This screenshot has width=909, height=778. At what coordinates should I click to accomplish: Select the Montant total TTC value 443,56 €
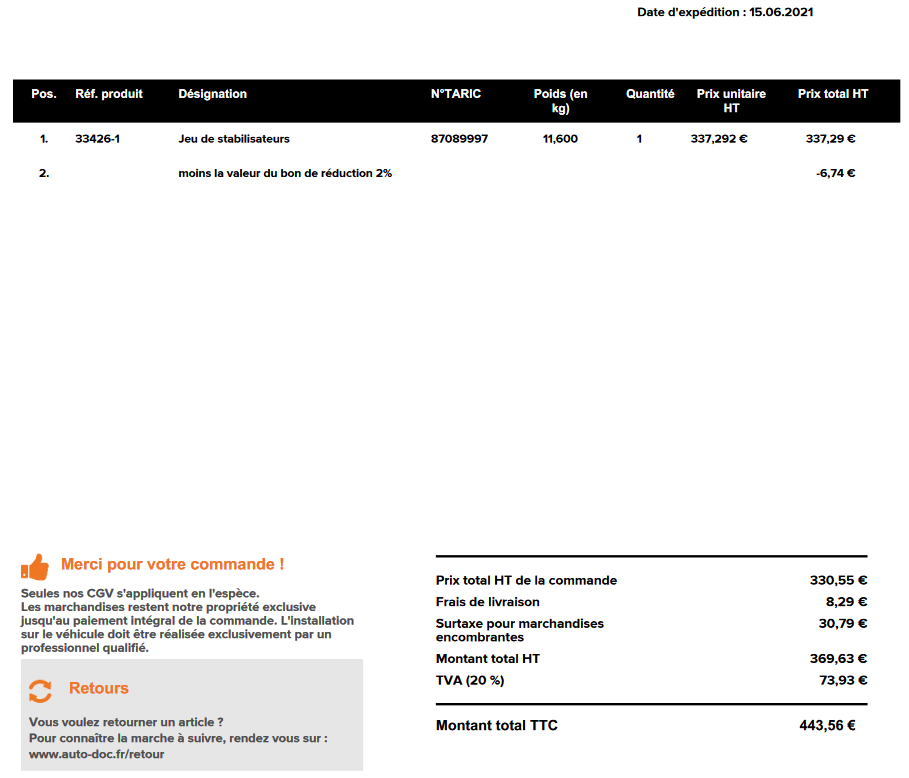pos(827,726)
